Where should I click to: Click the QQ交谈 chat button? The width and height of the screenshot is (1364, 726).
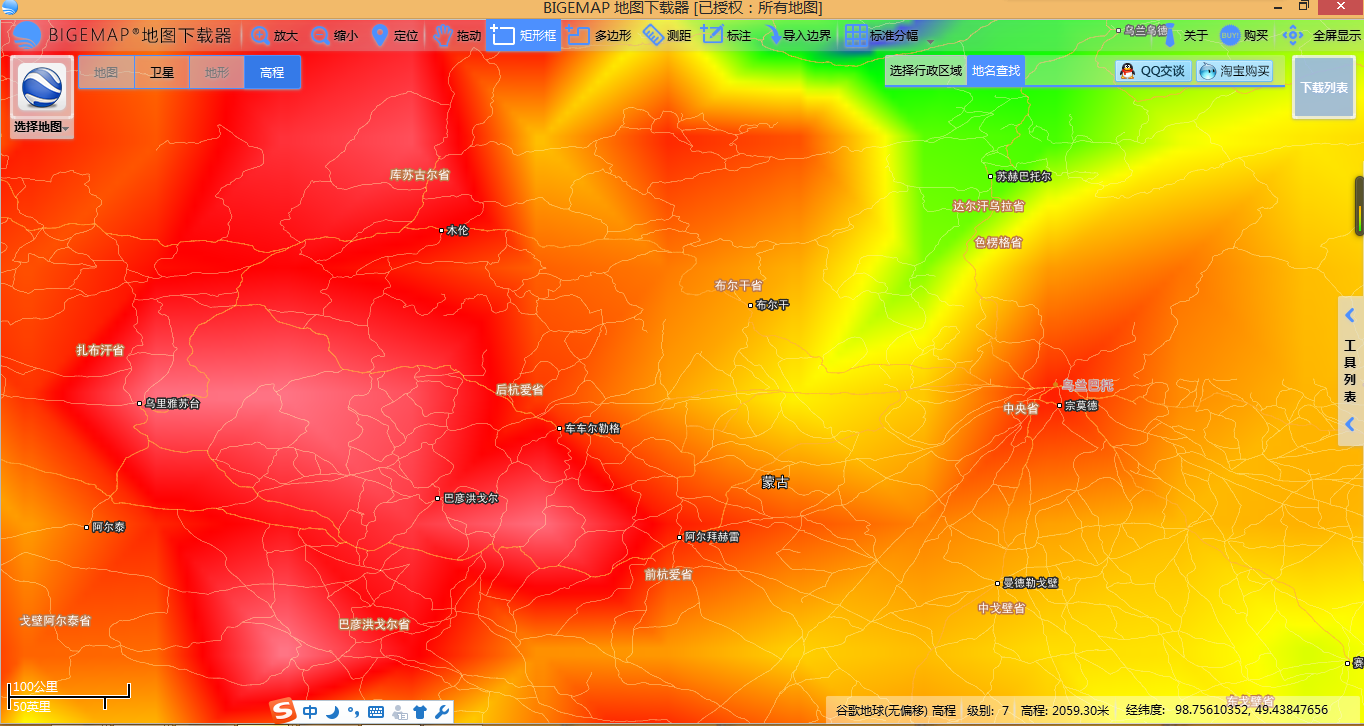[1153, 71]
